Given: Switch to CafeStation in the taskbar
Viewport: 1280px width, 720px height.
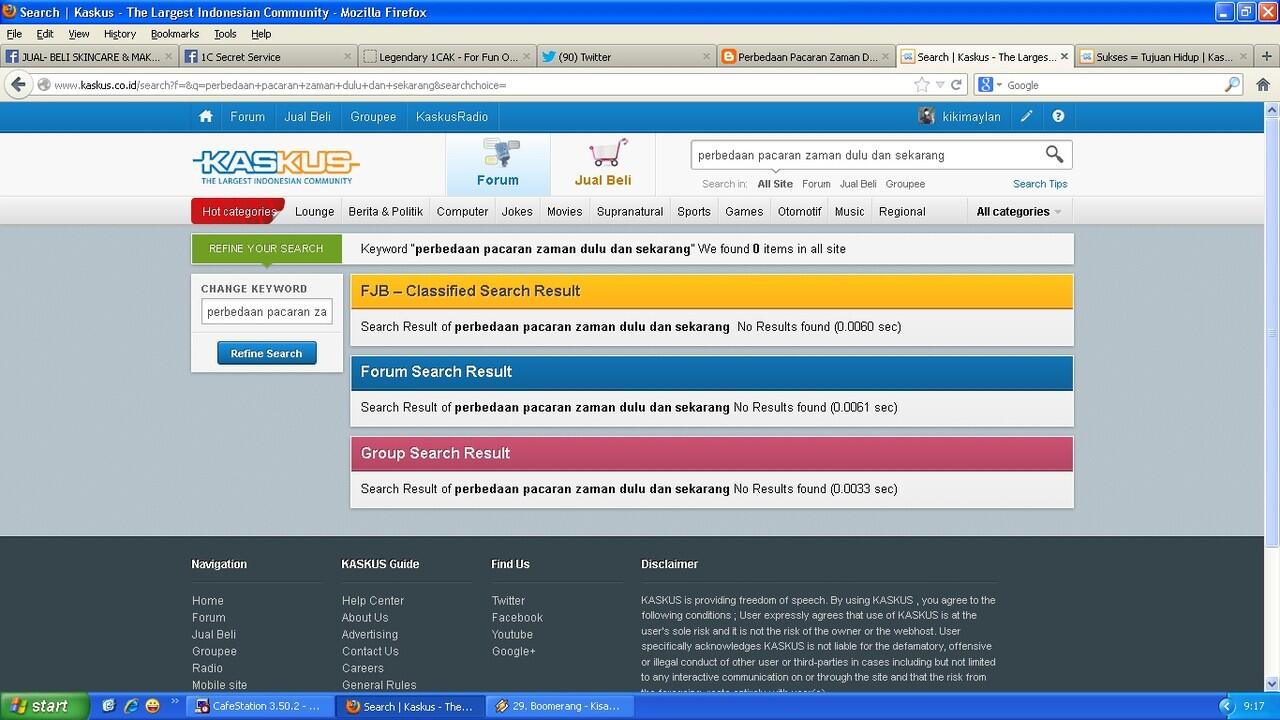Looking at the screenshot, I should click(258, 706).
